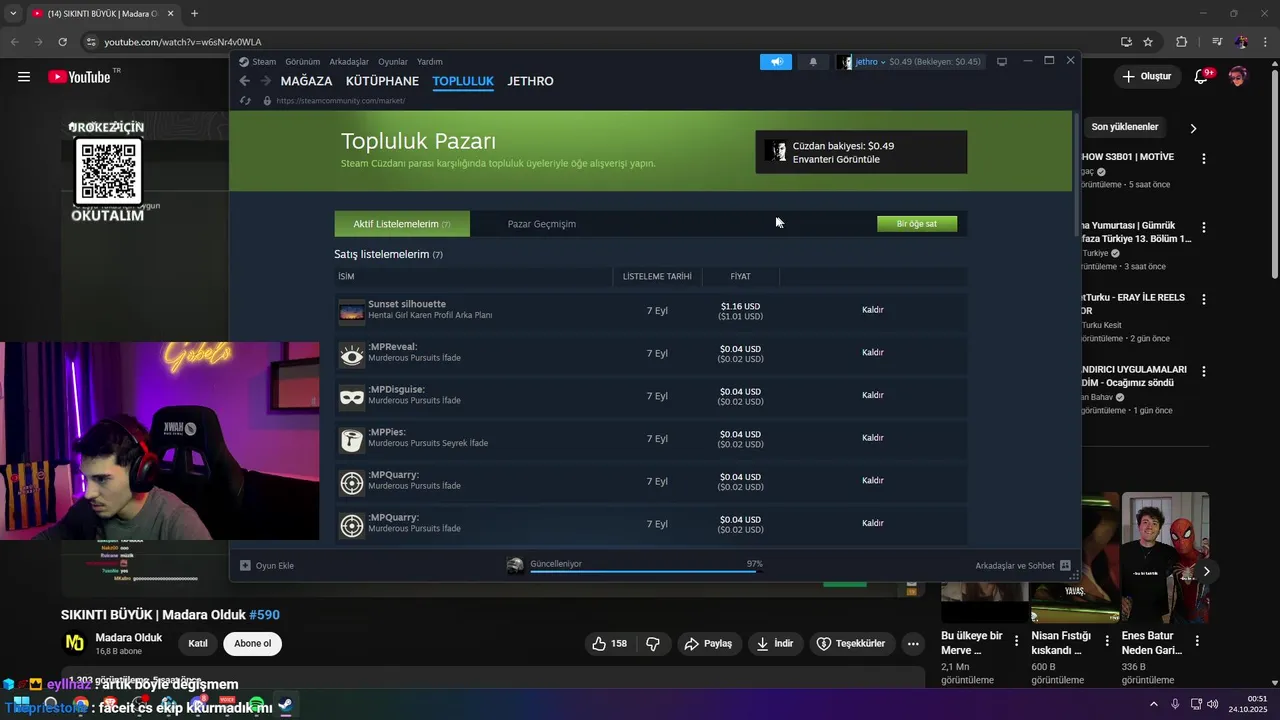Click the wallet avatar in Cüzdan bakiyesi box
The image size is (1280, 720).
click(776, 151)
